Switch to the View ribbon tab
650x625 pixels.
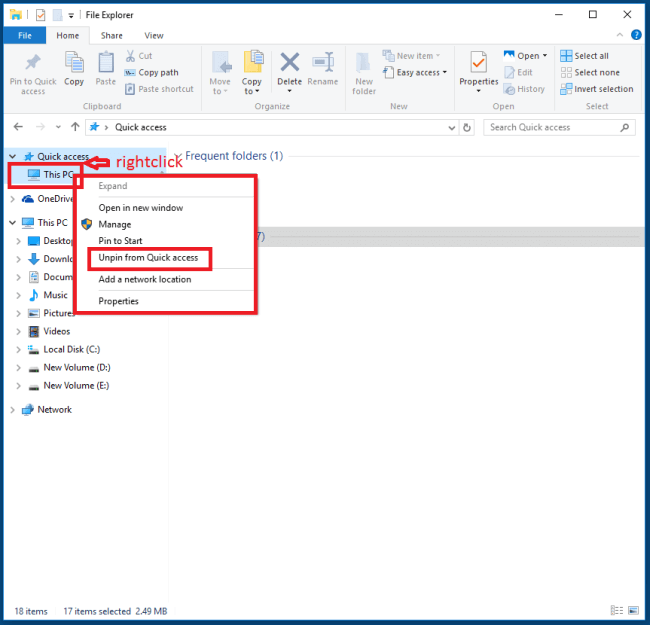tap(154, 36)
